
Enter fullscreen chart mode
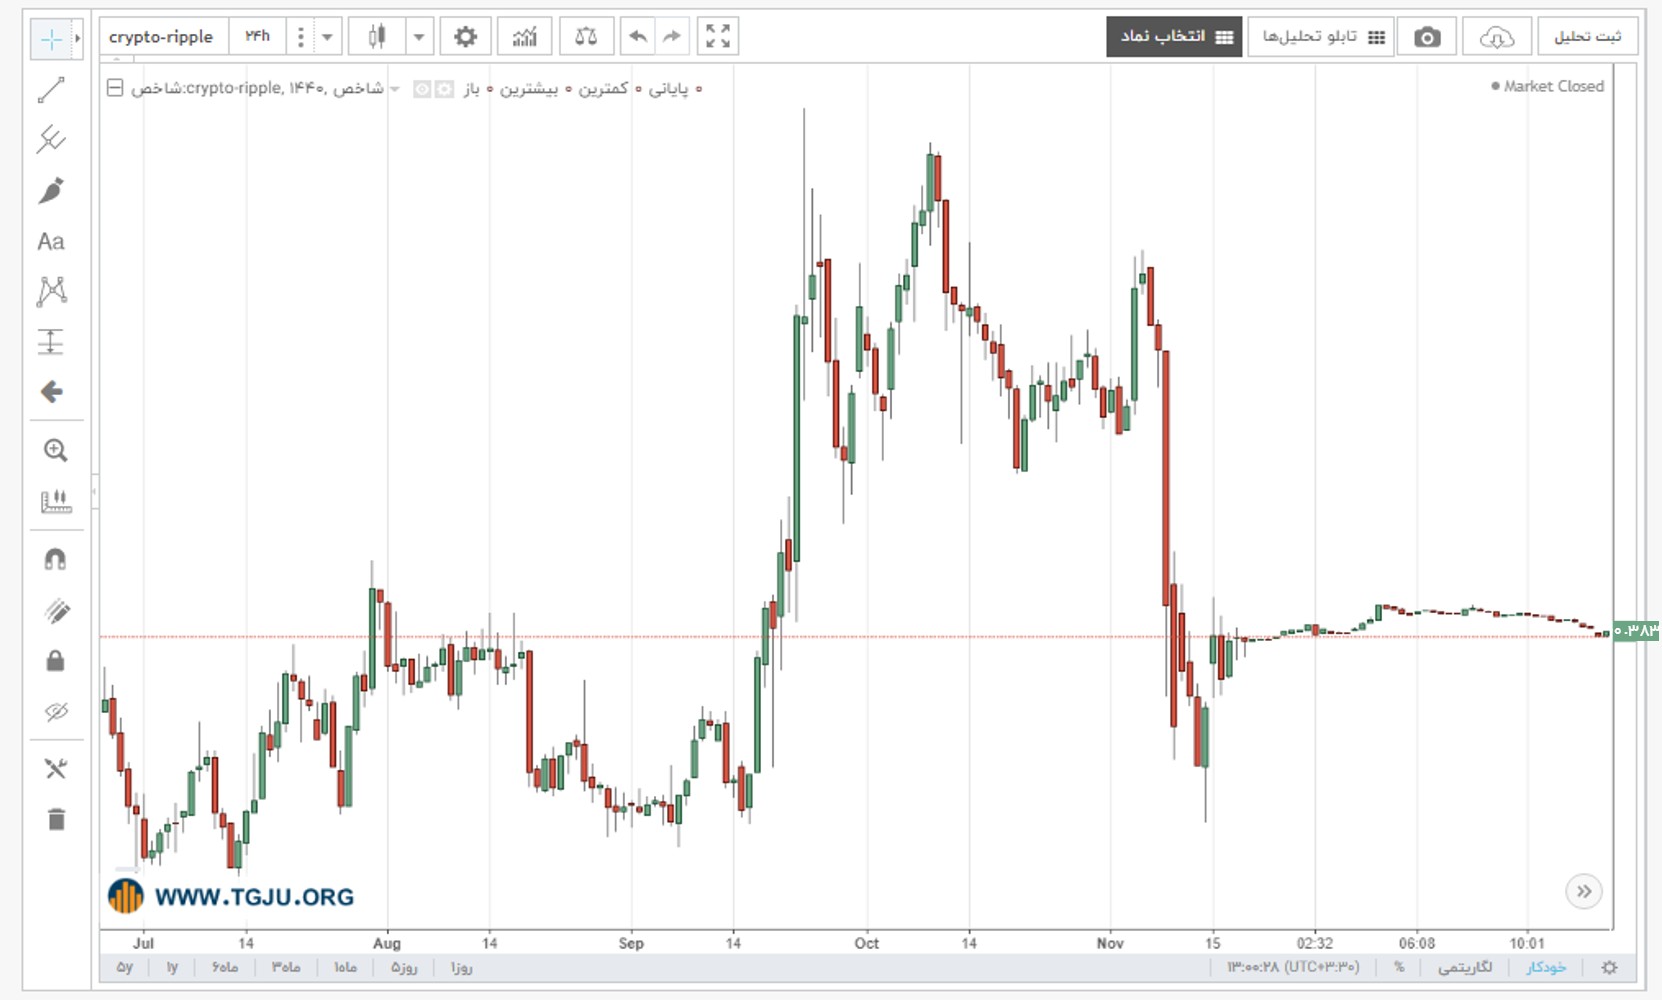(x=717, y=37)
